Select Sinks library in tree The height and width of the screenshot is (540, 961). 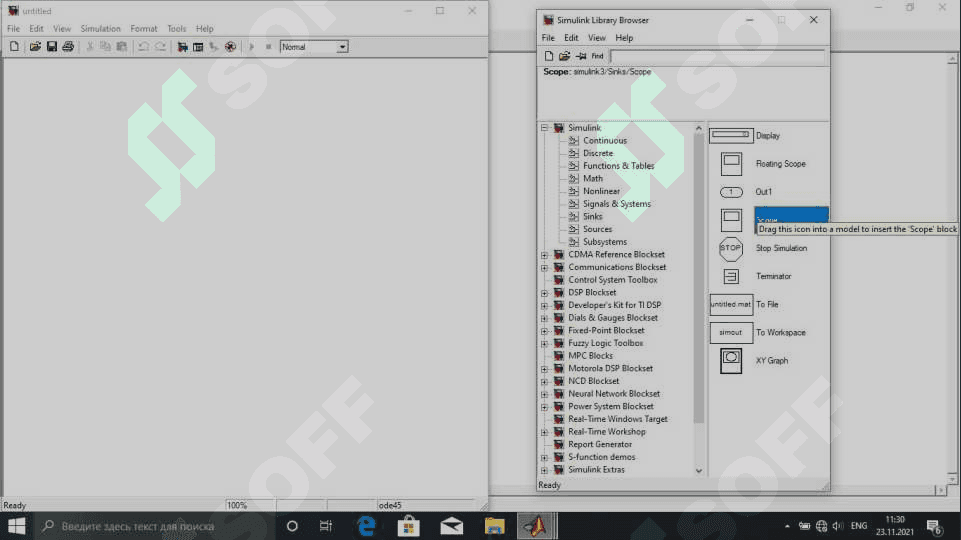click(593, 216)
